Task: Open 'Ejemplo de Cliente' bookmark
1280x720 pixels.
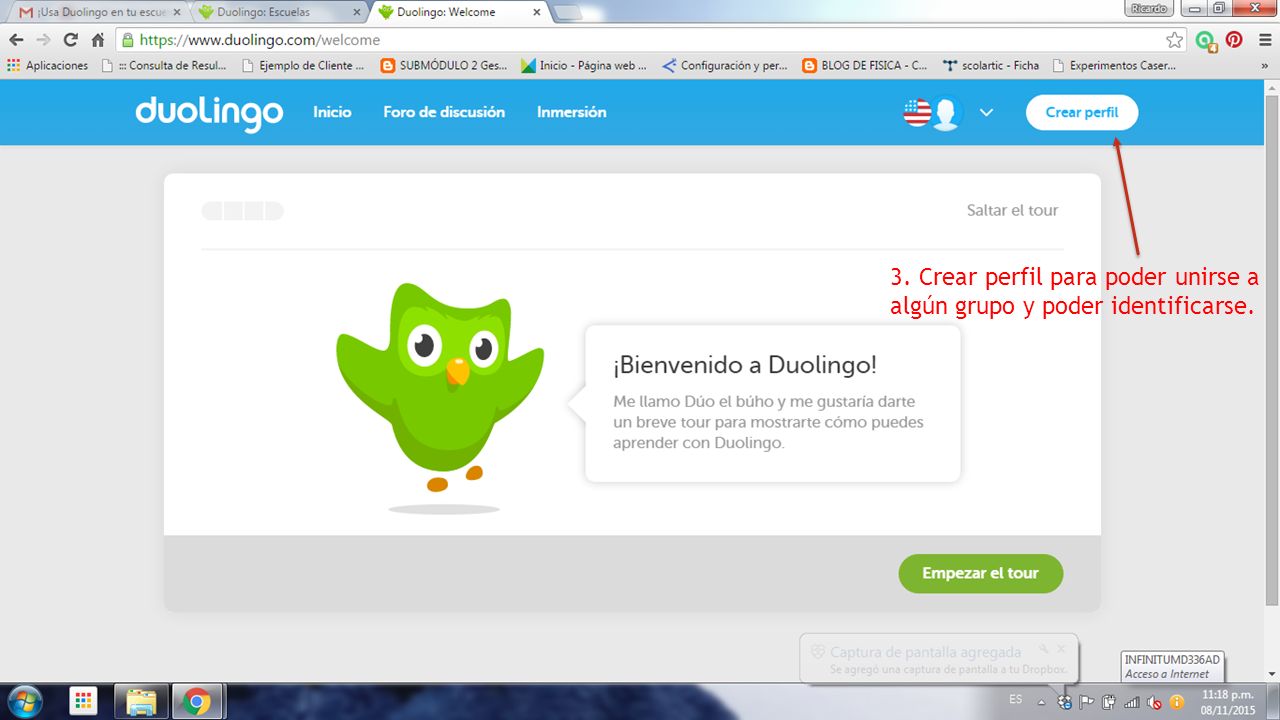Action: [x=303, y=66]
